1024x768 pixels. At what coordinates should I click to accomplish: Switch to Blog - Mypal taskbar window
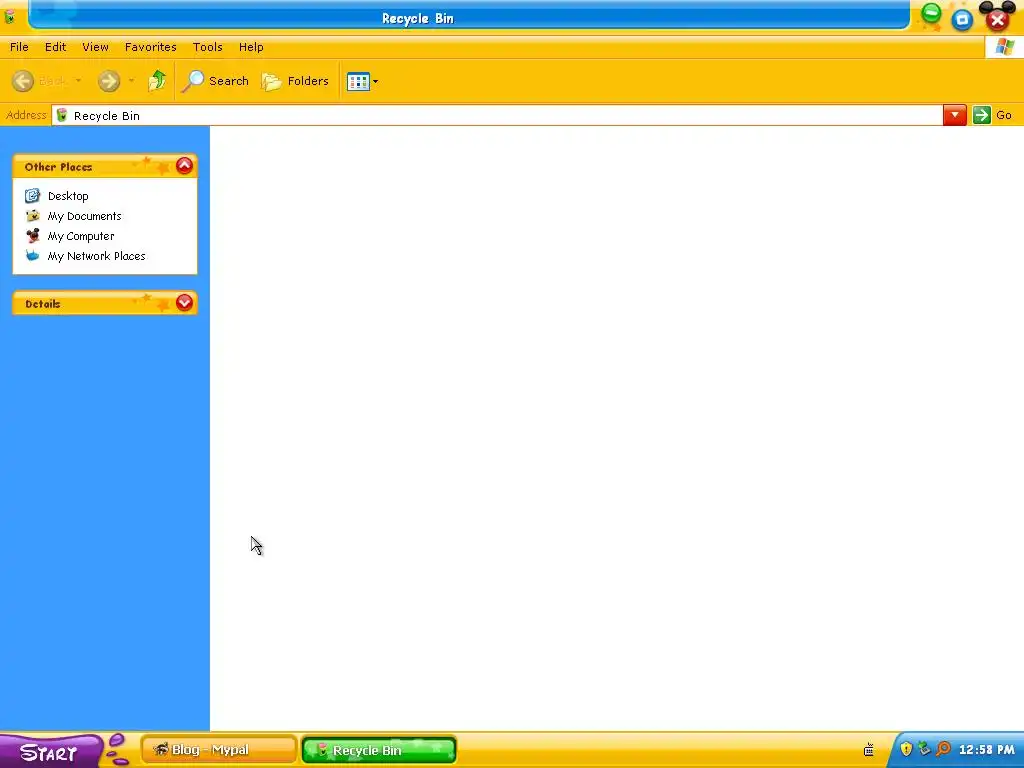(x=219, y=750)
